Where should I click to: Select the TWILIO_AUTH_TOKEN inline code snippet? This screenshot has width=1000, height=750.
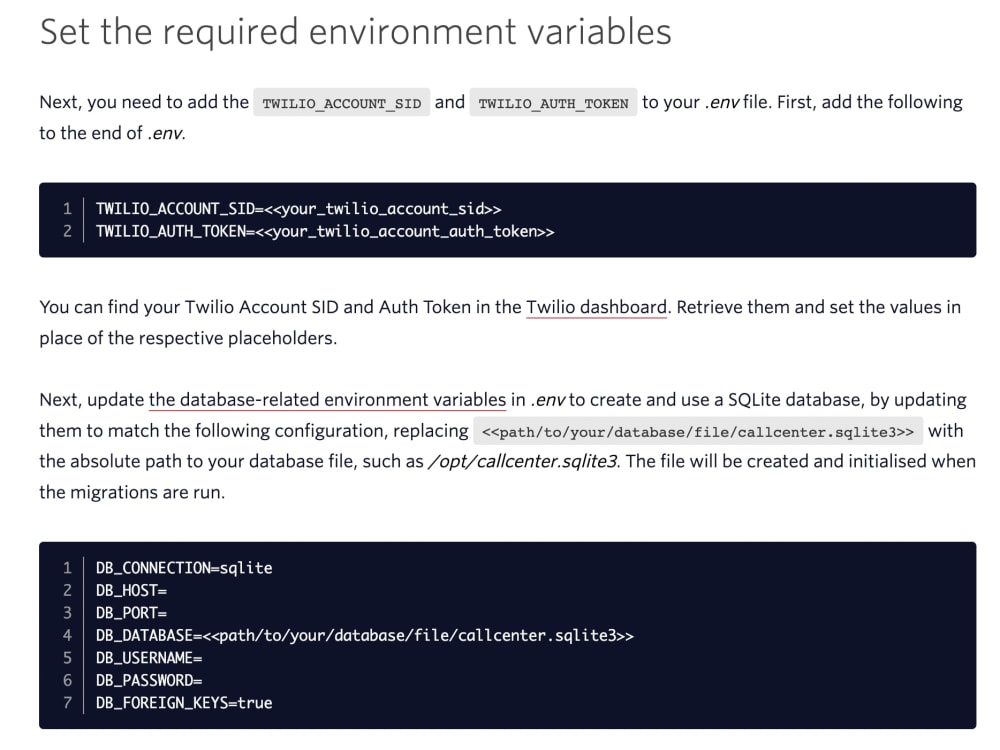(554, 102)
